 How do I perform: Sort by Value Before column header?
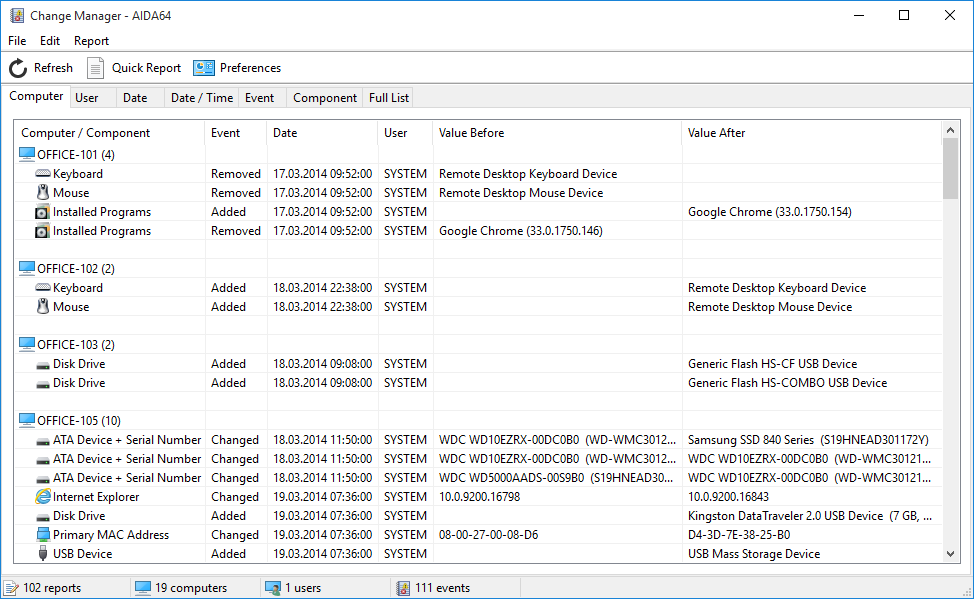coord(557,132)
